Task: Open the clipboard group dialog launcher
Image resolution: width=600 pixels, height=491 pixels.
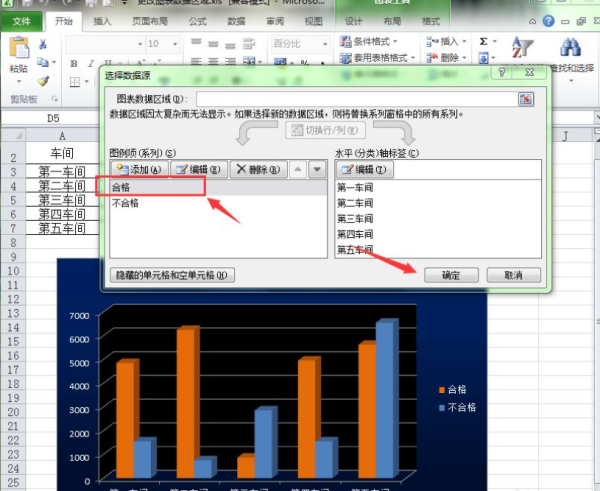Action: [55, 100]
